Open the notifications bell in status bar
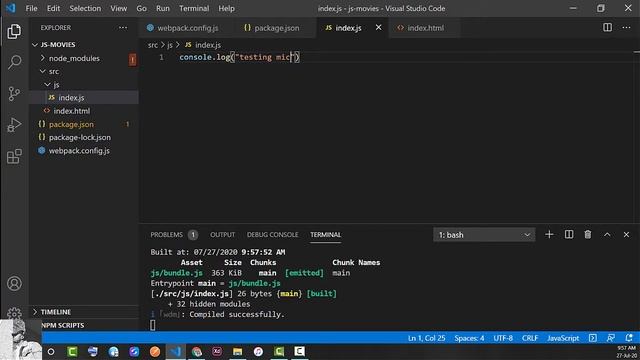This screenshot has width=640, height=360. pos(629,338)
